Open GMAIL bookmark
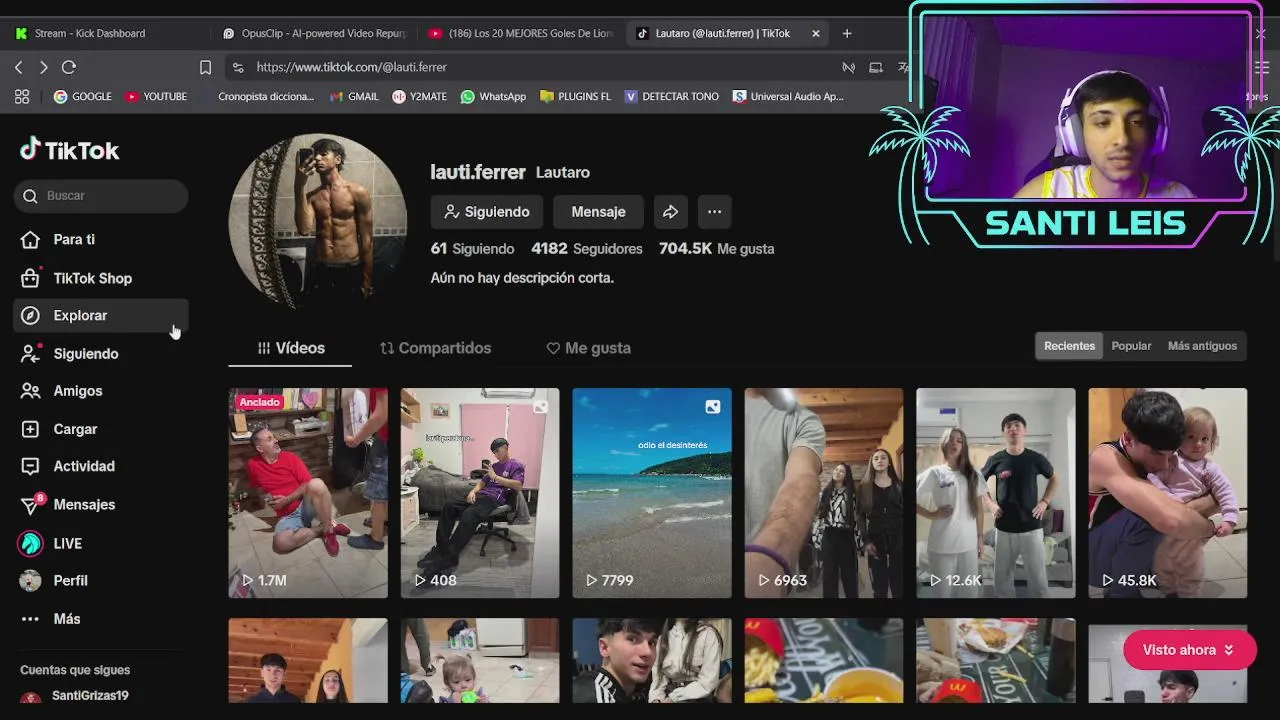Viewport: 1280px width, 720px height. (353, 97)
